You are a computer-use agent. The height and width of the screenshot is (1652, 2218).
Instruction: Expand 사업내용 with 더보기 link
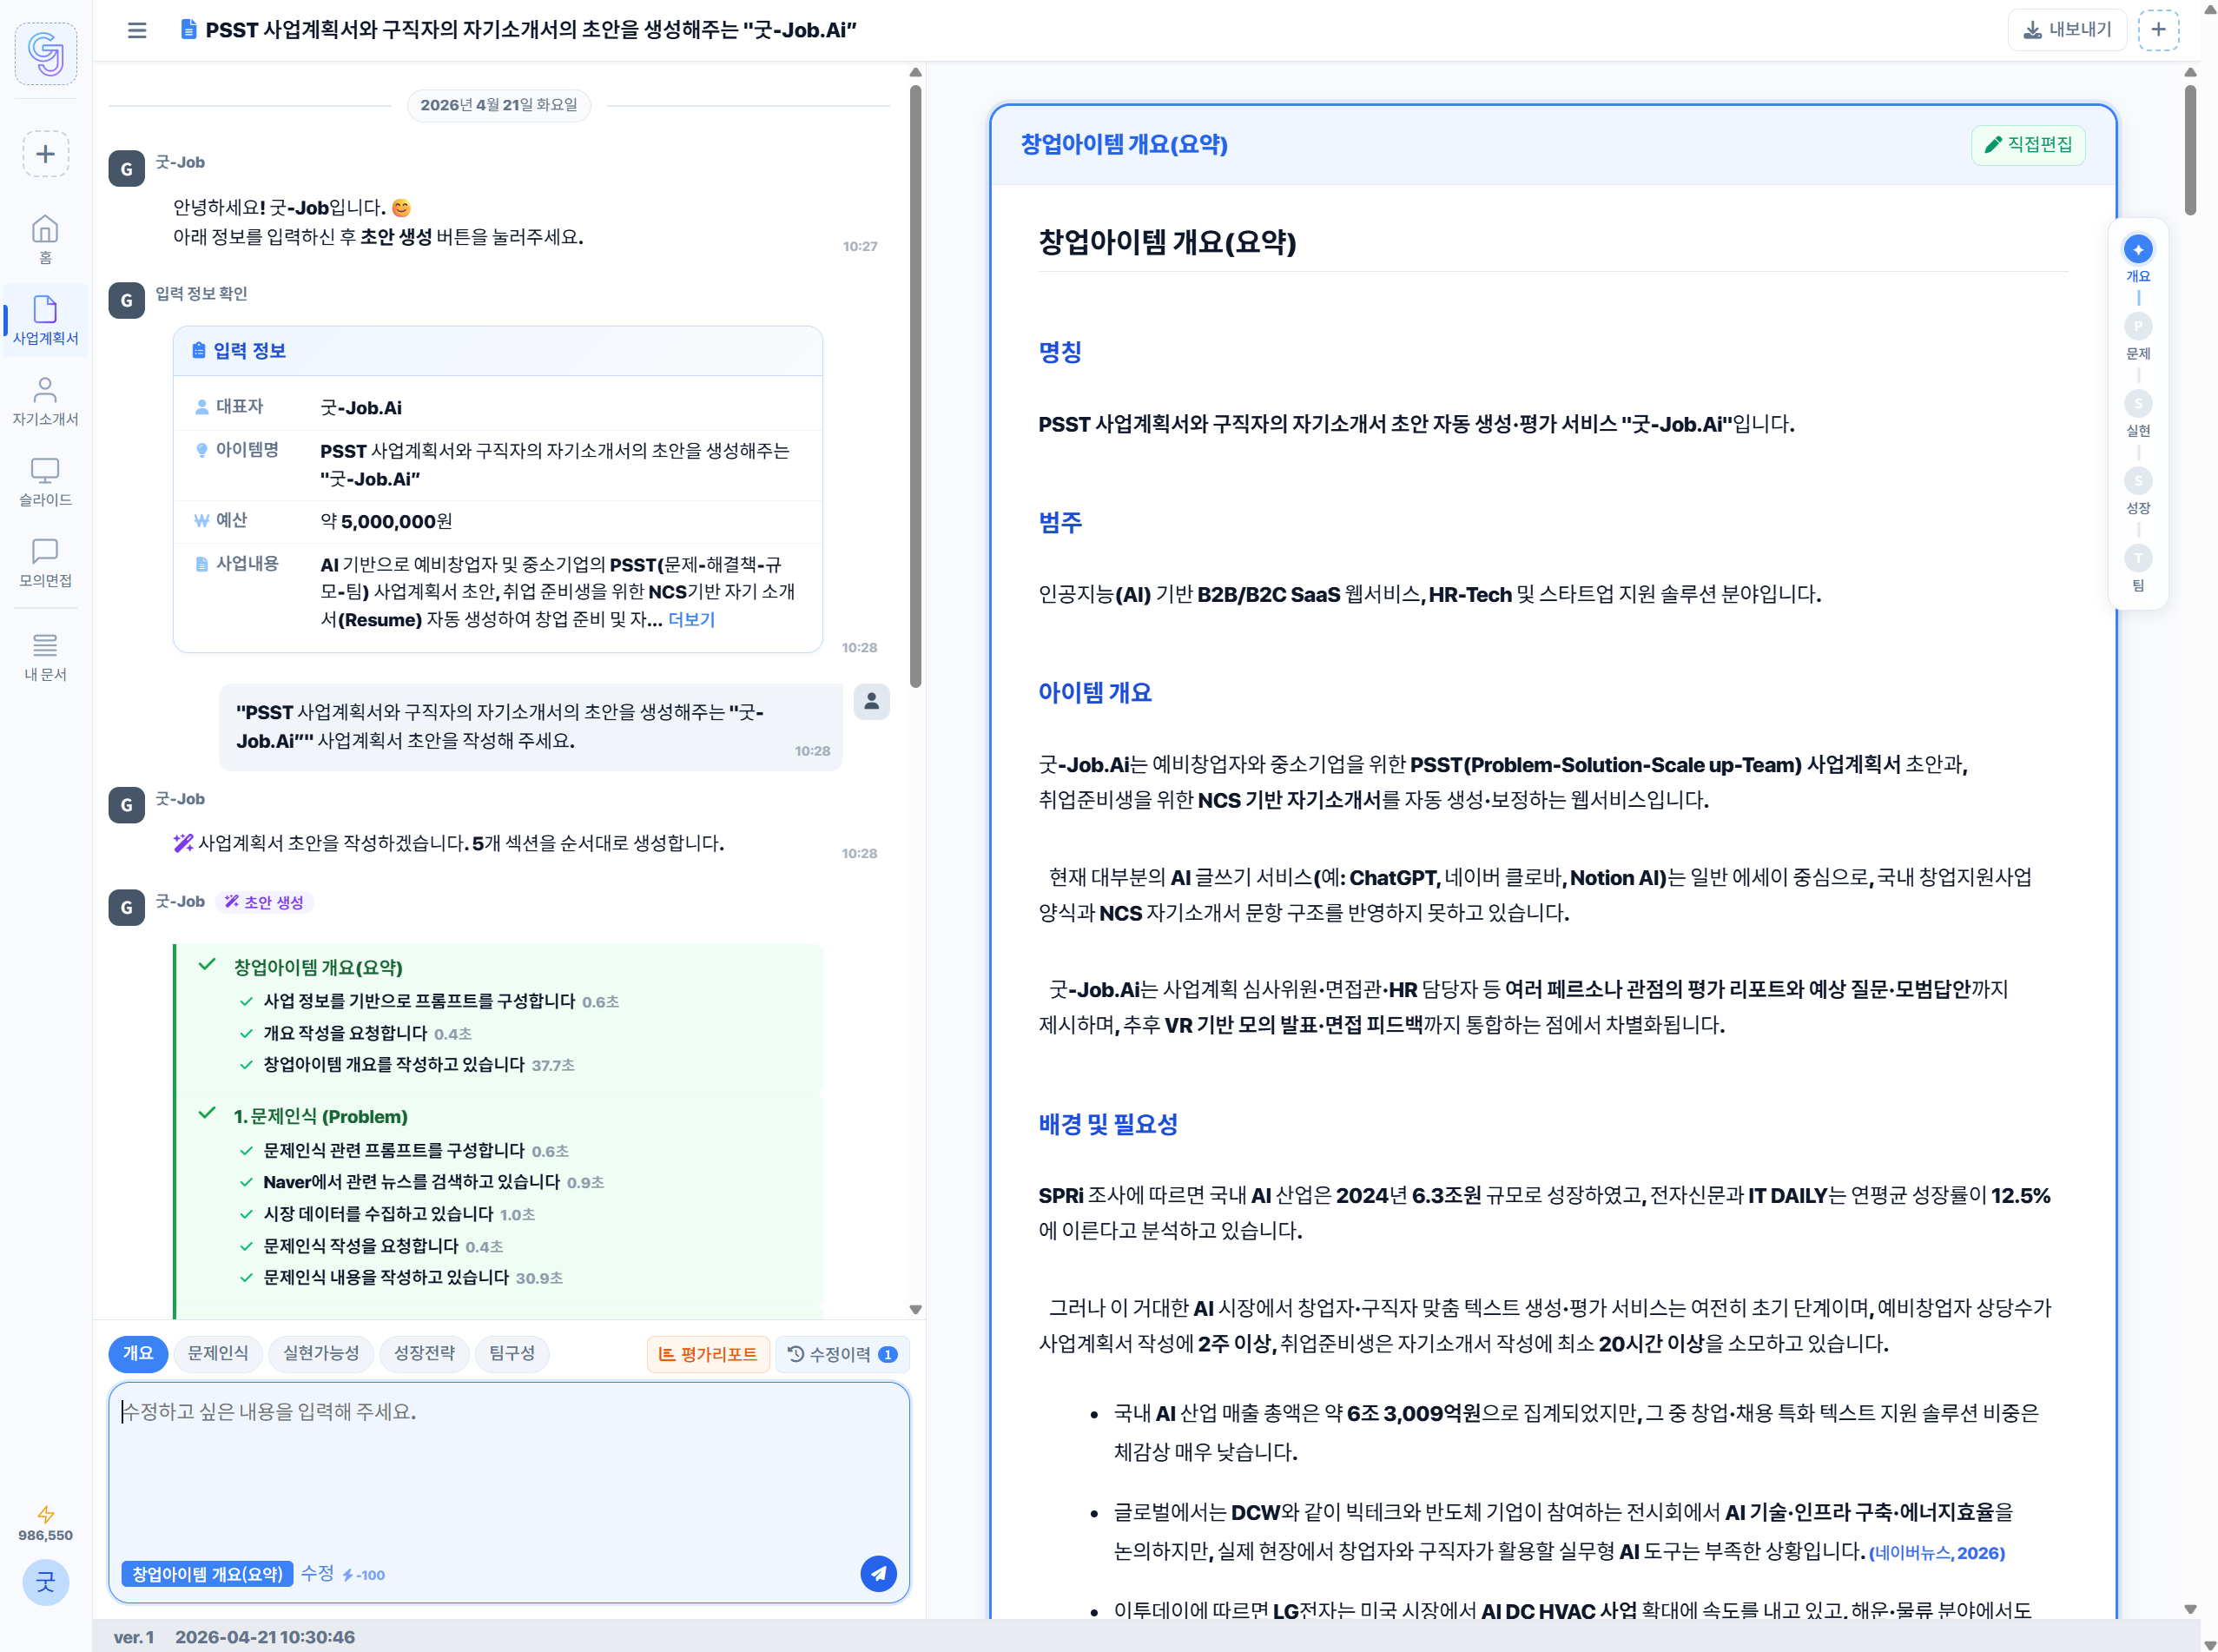pos(691,620)
